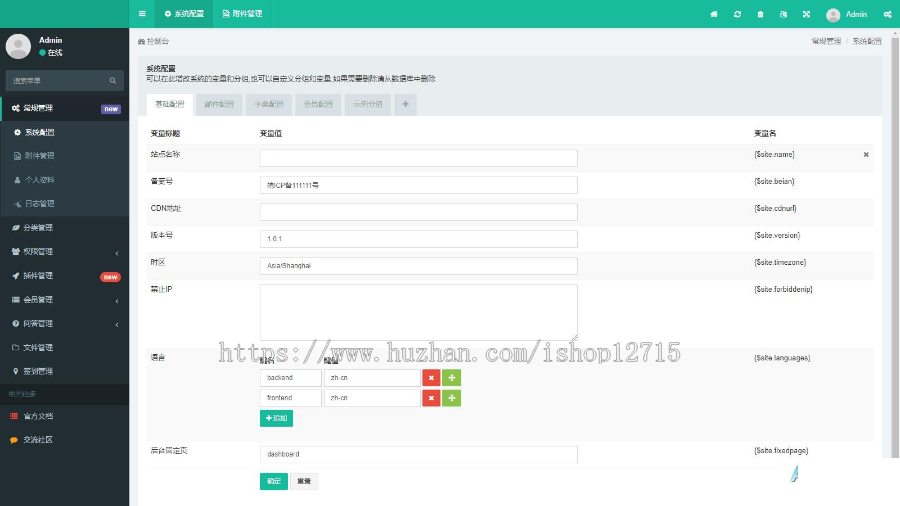
Task: Click the 禁止IP textarea
Action: [x=418, y=313]
